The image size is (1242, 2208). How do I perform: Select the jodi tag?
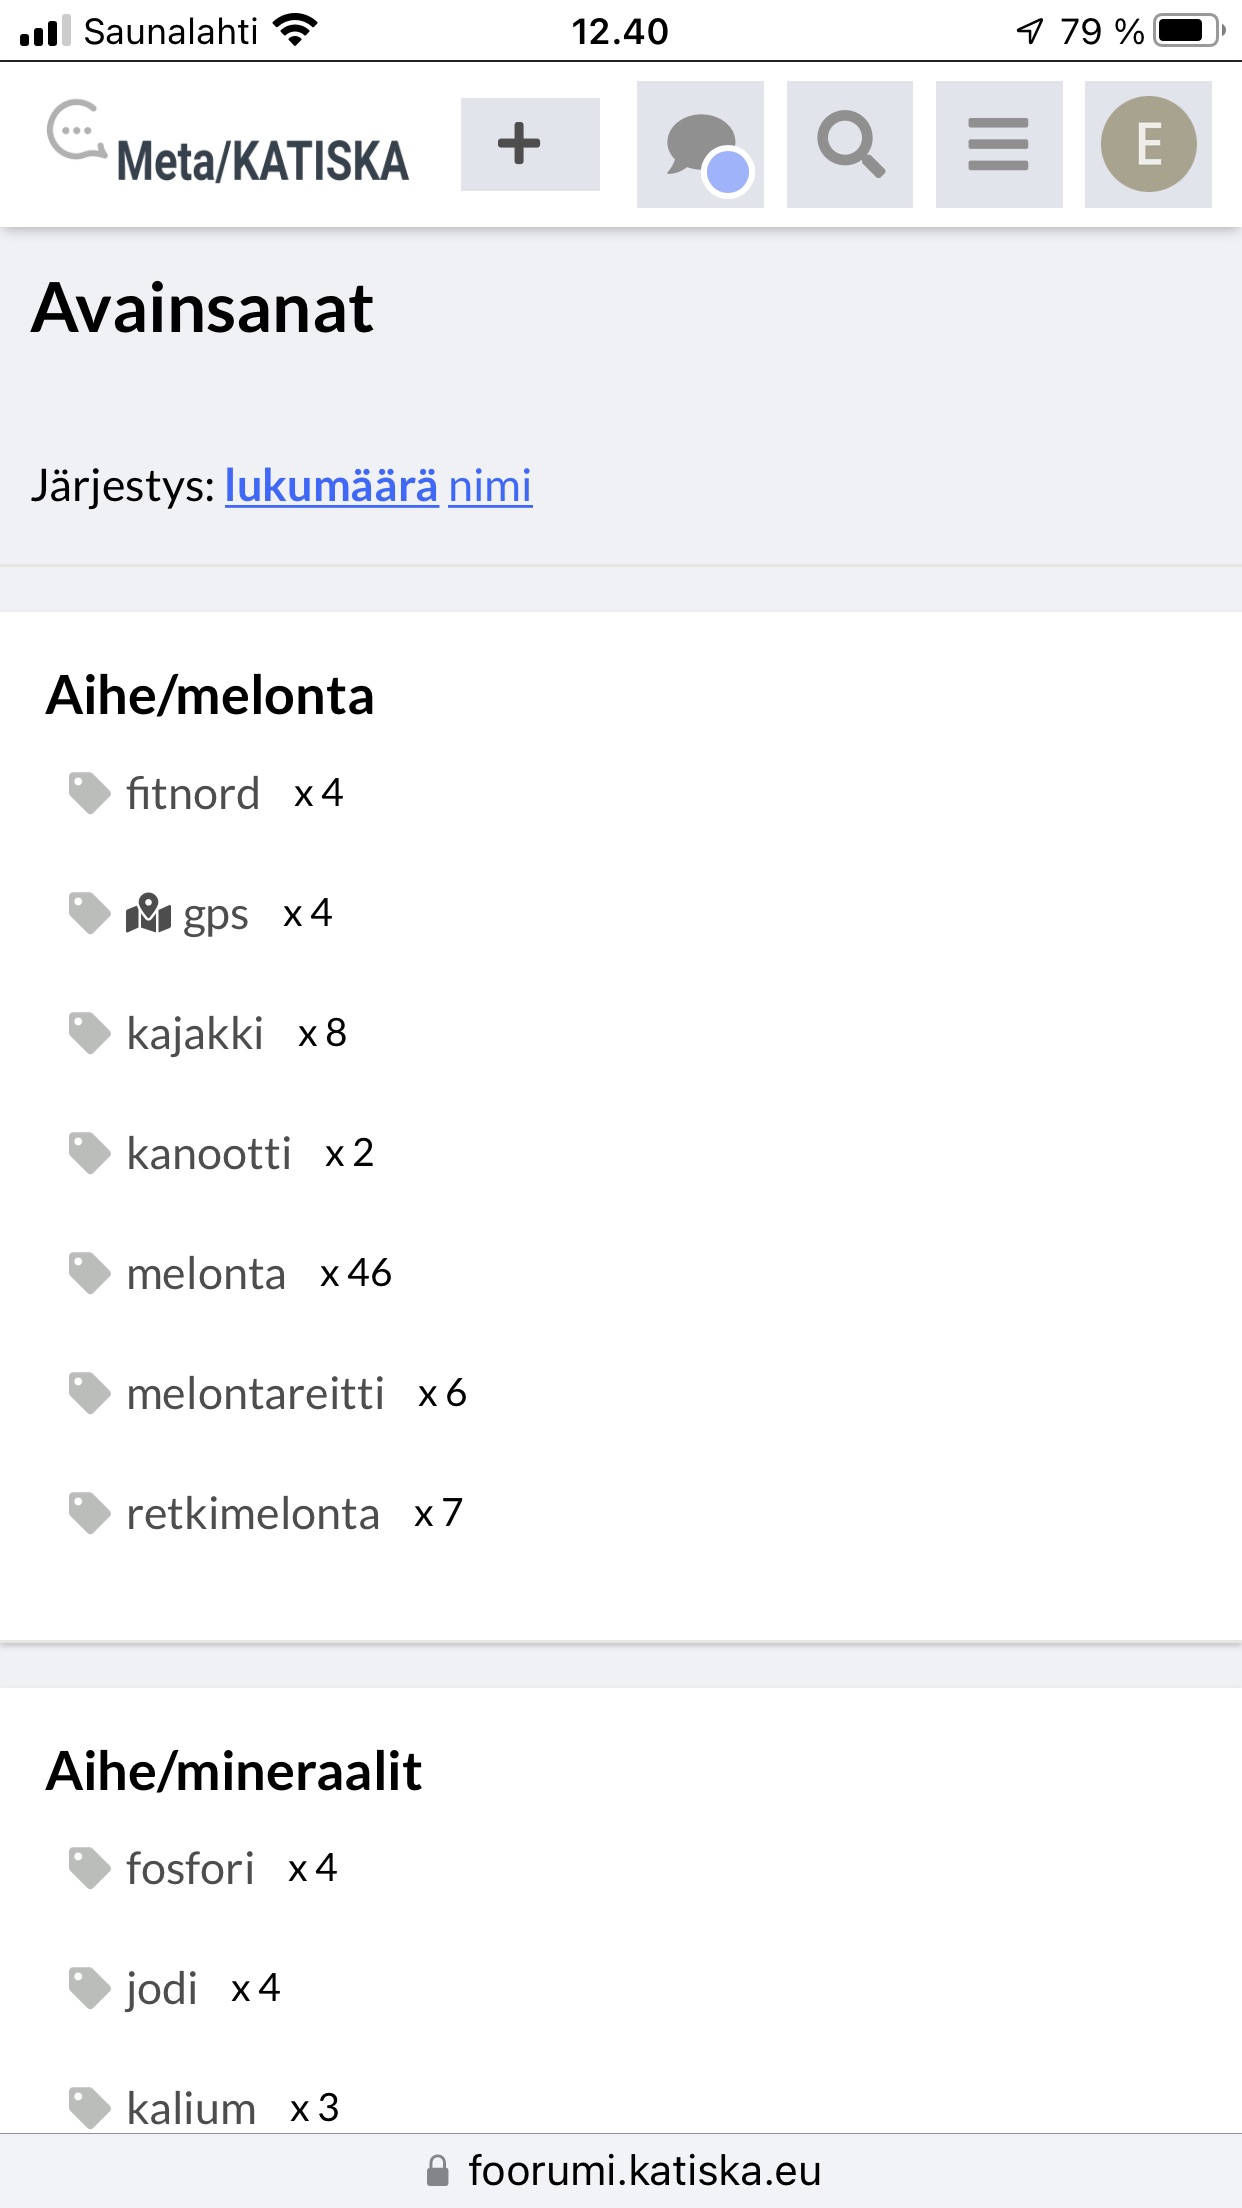click(162, 1989)
